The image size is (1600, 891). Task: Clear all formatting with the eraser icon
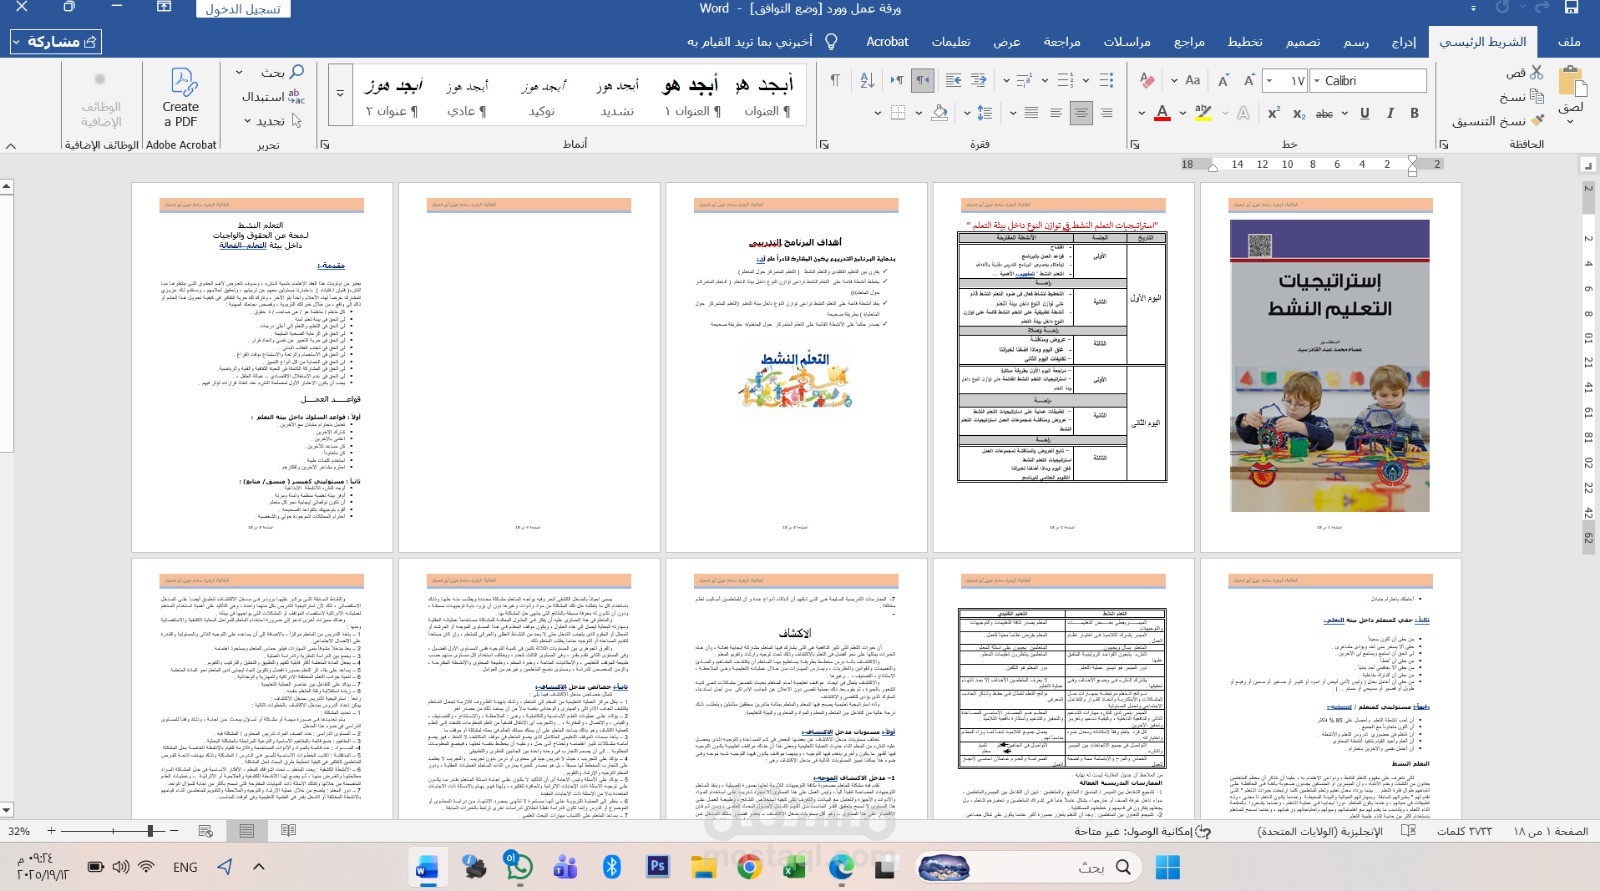[x=1147, y=80]
